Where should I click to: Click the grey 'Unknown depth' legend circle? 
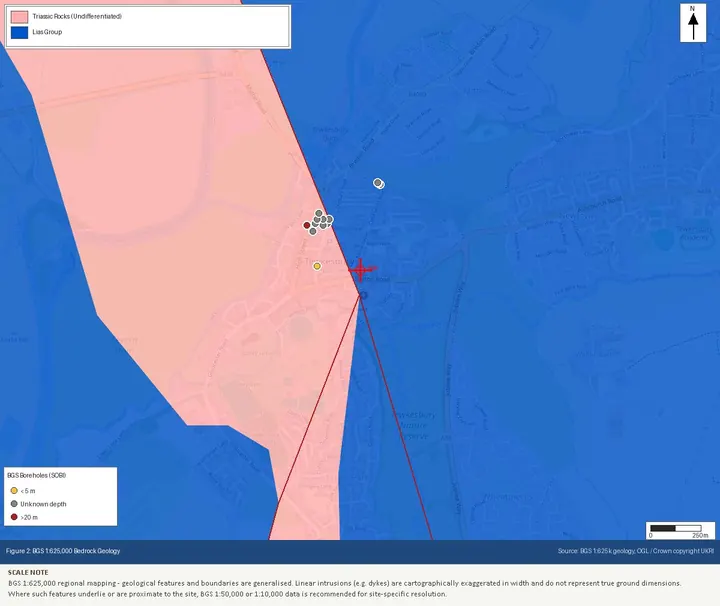14,504
